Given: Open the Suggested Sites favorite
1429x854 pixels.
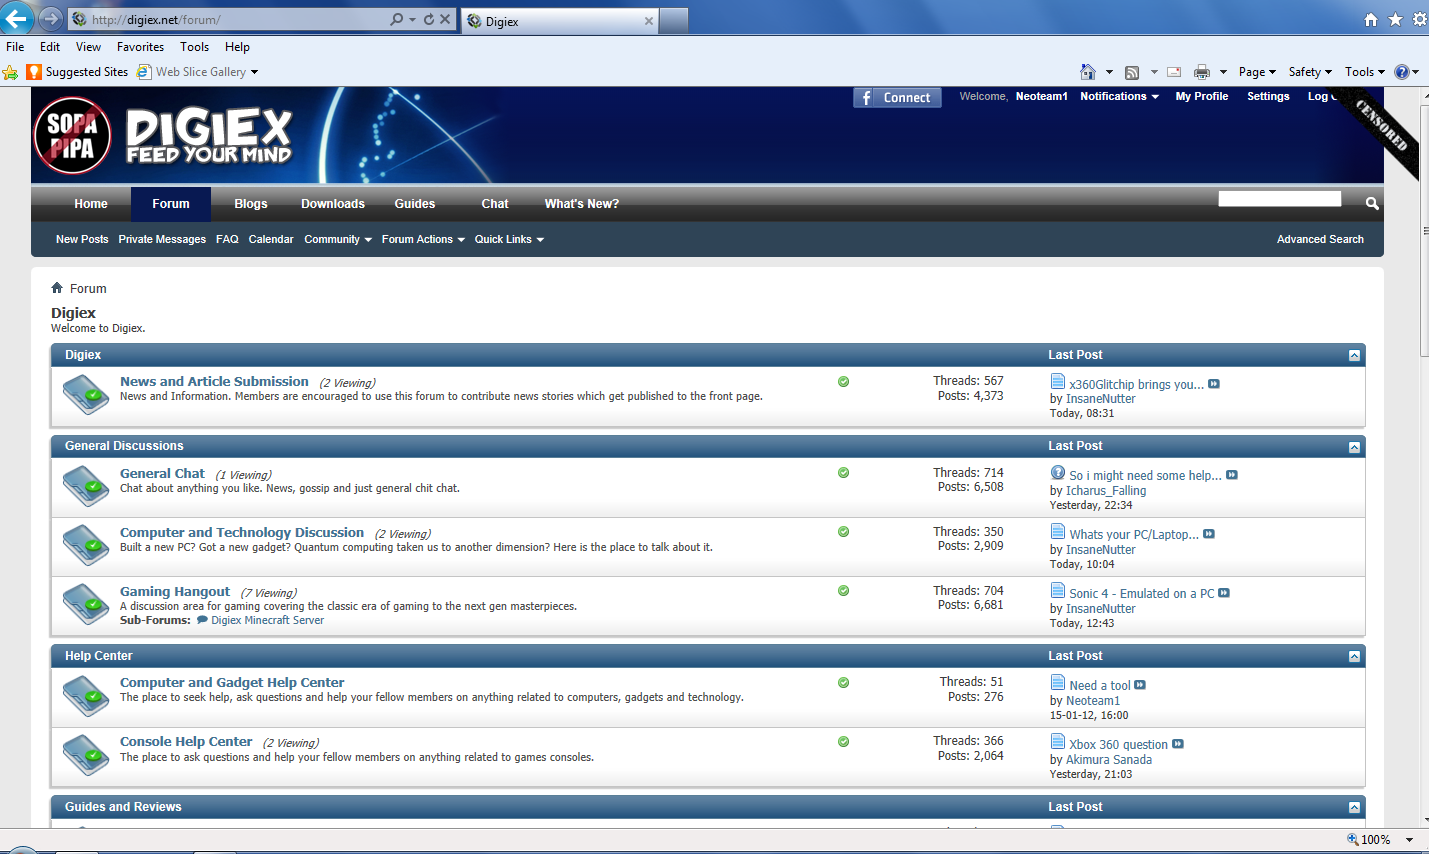Looking at the screenshot, I should 78,72.
